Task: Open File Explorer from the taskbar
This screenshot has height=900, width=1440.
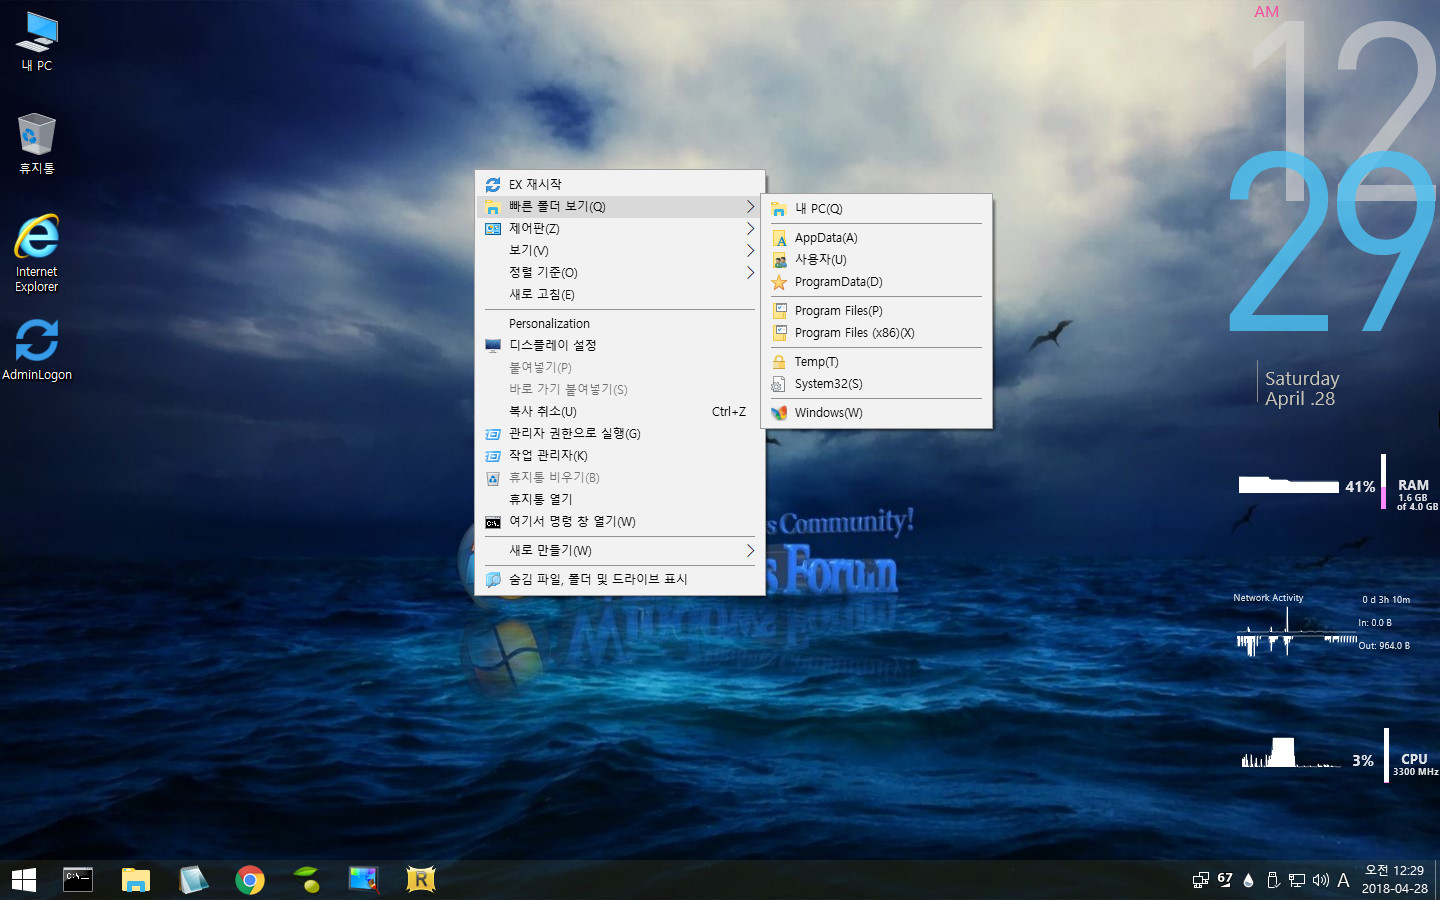Action: [135, 880]
